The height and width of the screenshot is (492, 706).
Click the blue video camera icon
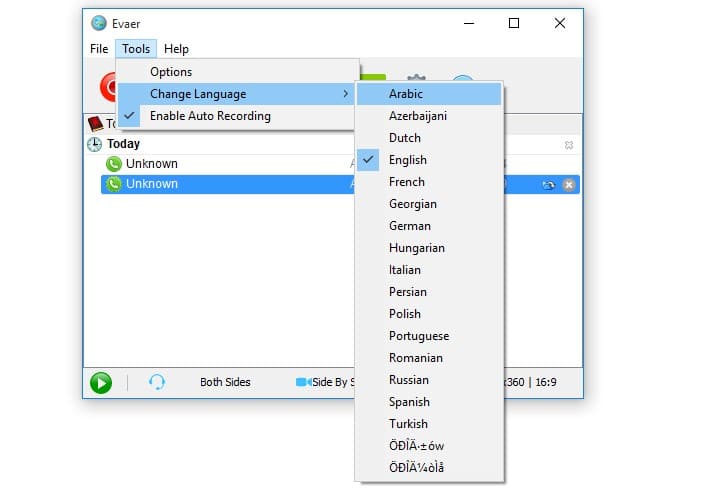pyautogui.click(x=303, y=382)
